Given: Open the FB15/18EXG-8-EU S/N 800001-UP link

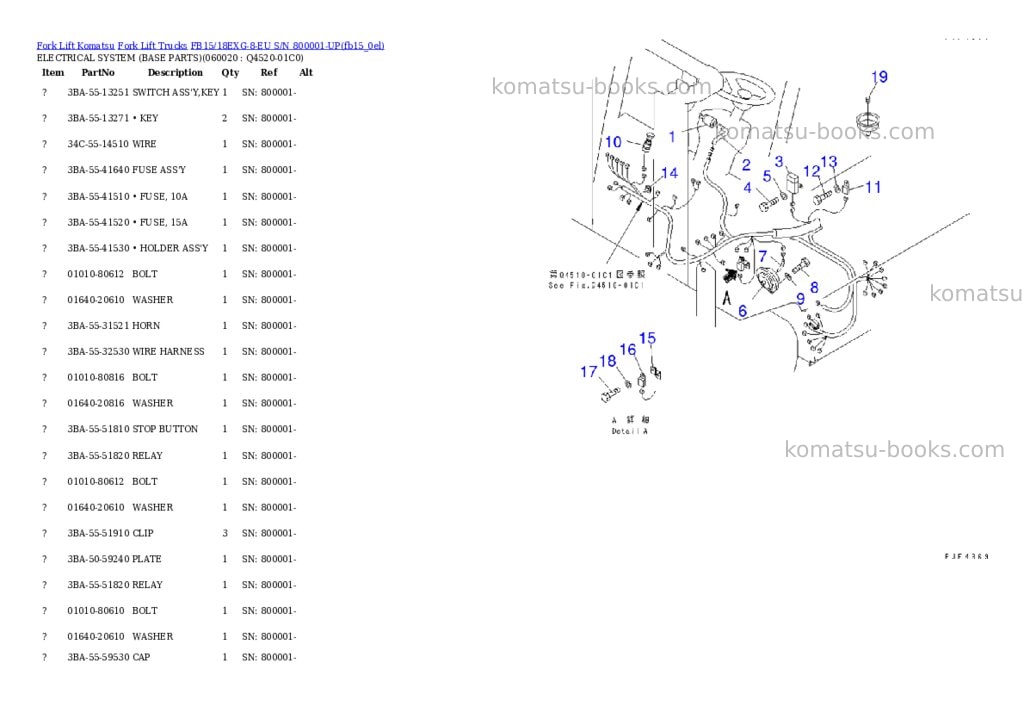Looking at the screenshot, I should click(287, 46).
